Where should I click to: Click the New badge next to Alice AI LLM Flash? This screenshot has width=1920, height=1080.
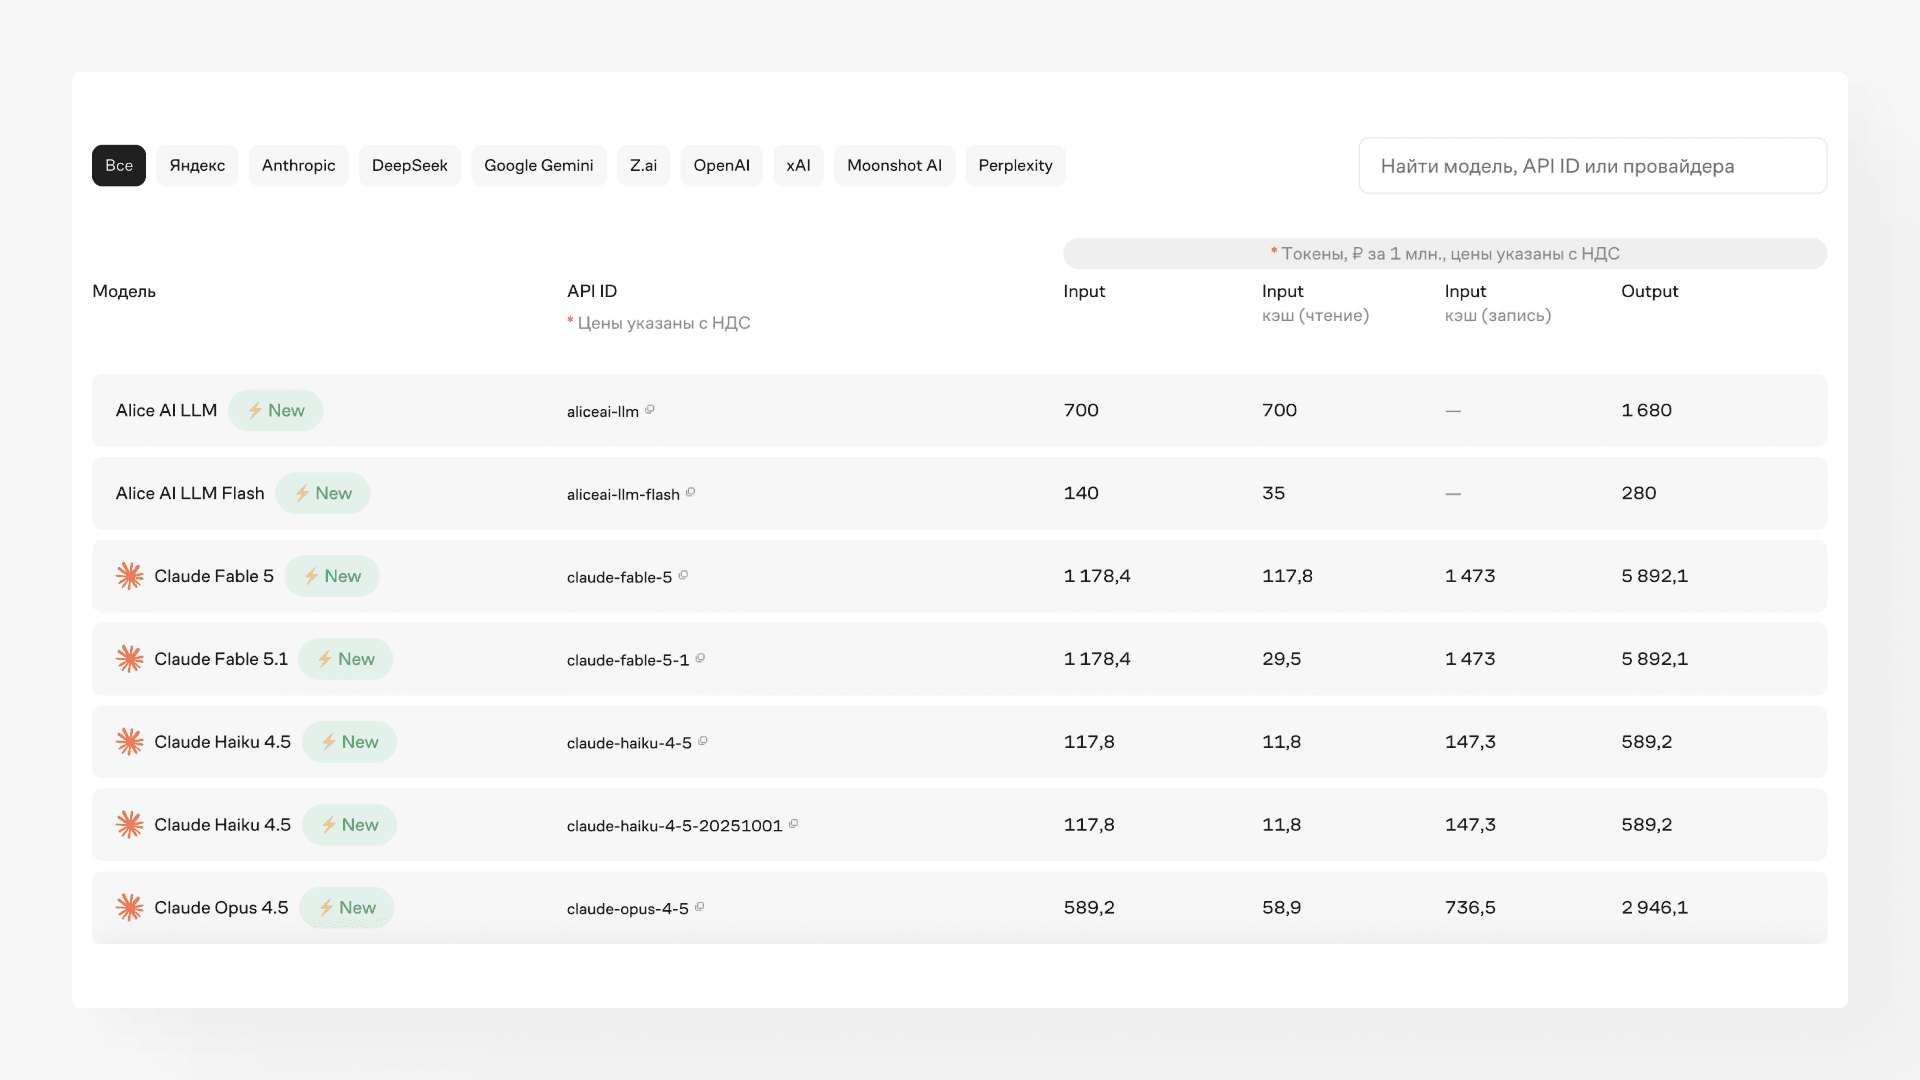pos(323,493)
